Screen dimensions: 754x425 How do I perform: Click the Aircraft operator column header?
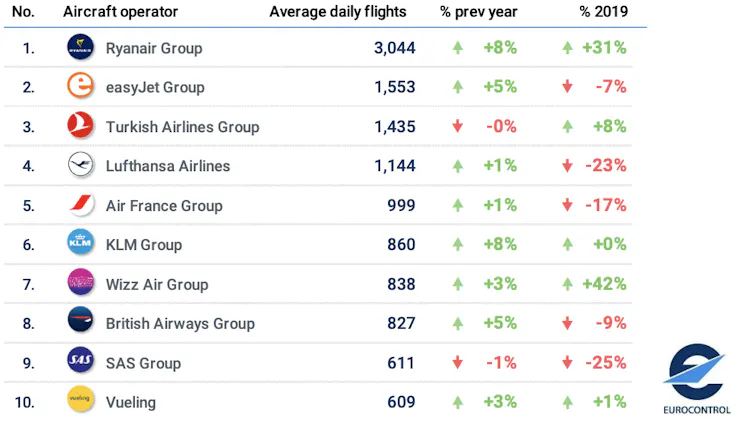point(120,12)
